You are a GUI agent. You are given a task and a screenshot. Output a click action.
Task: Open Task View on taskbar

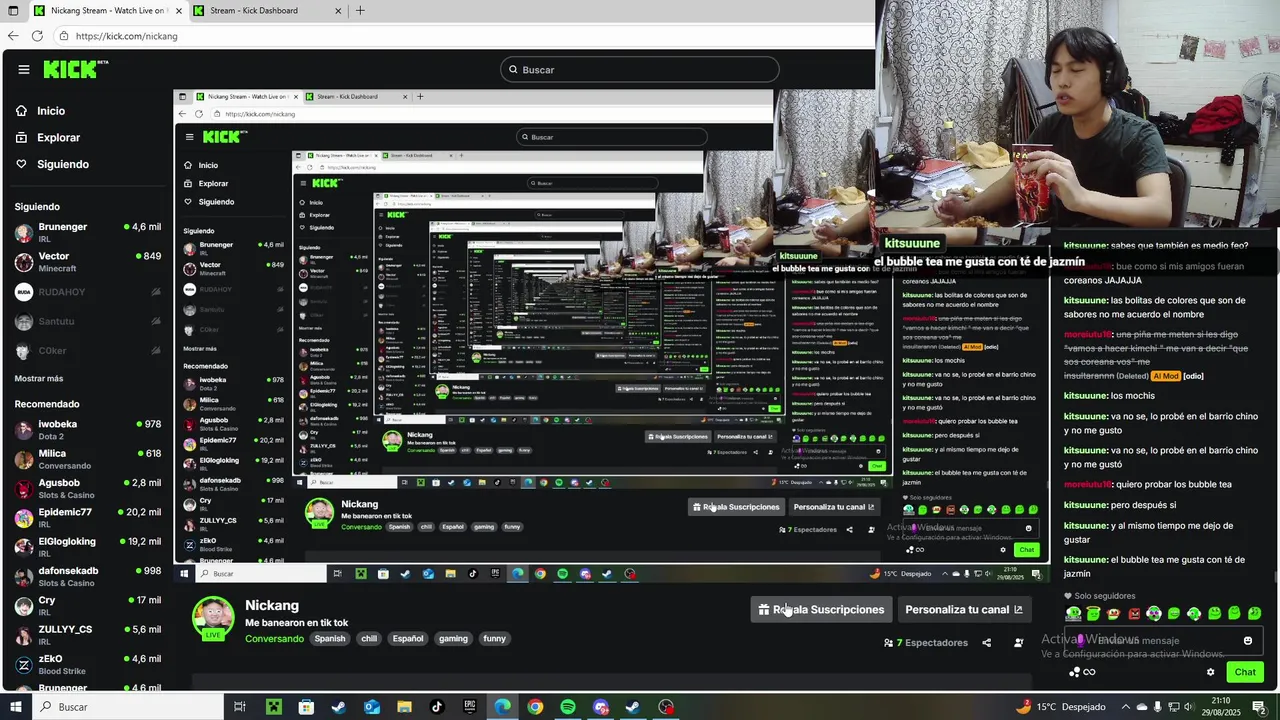coord(240,707)
